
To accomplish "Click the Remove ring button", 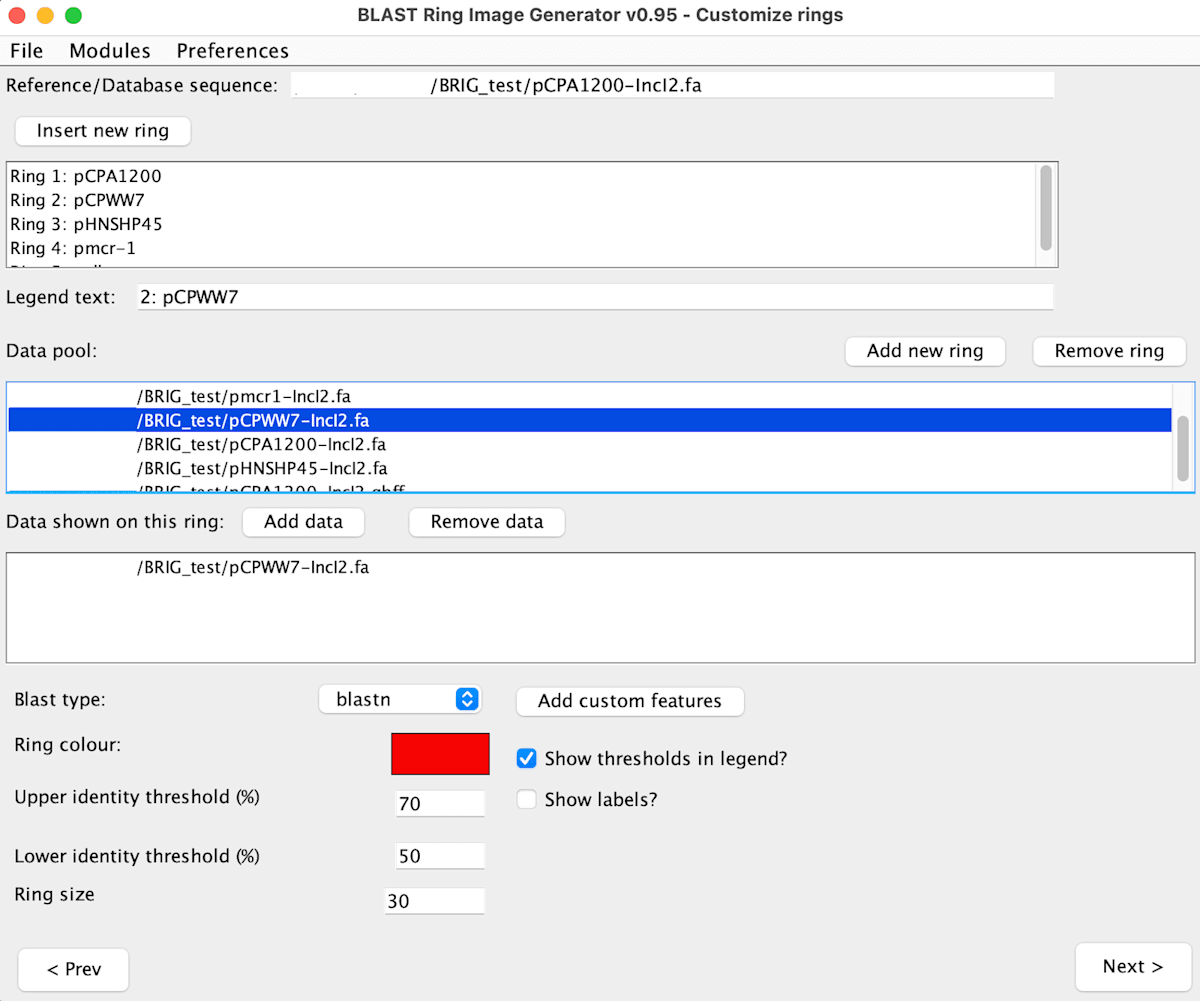I will click(1109, 351).
